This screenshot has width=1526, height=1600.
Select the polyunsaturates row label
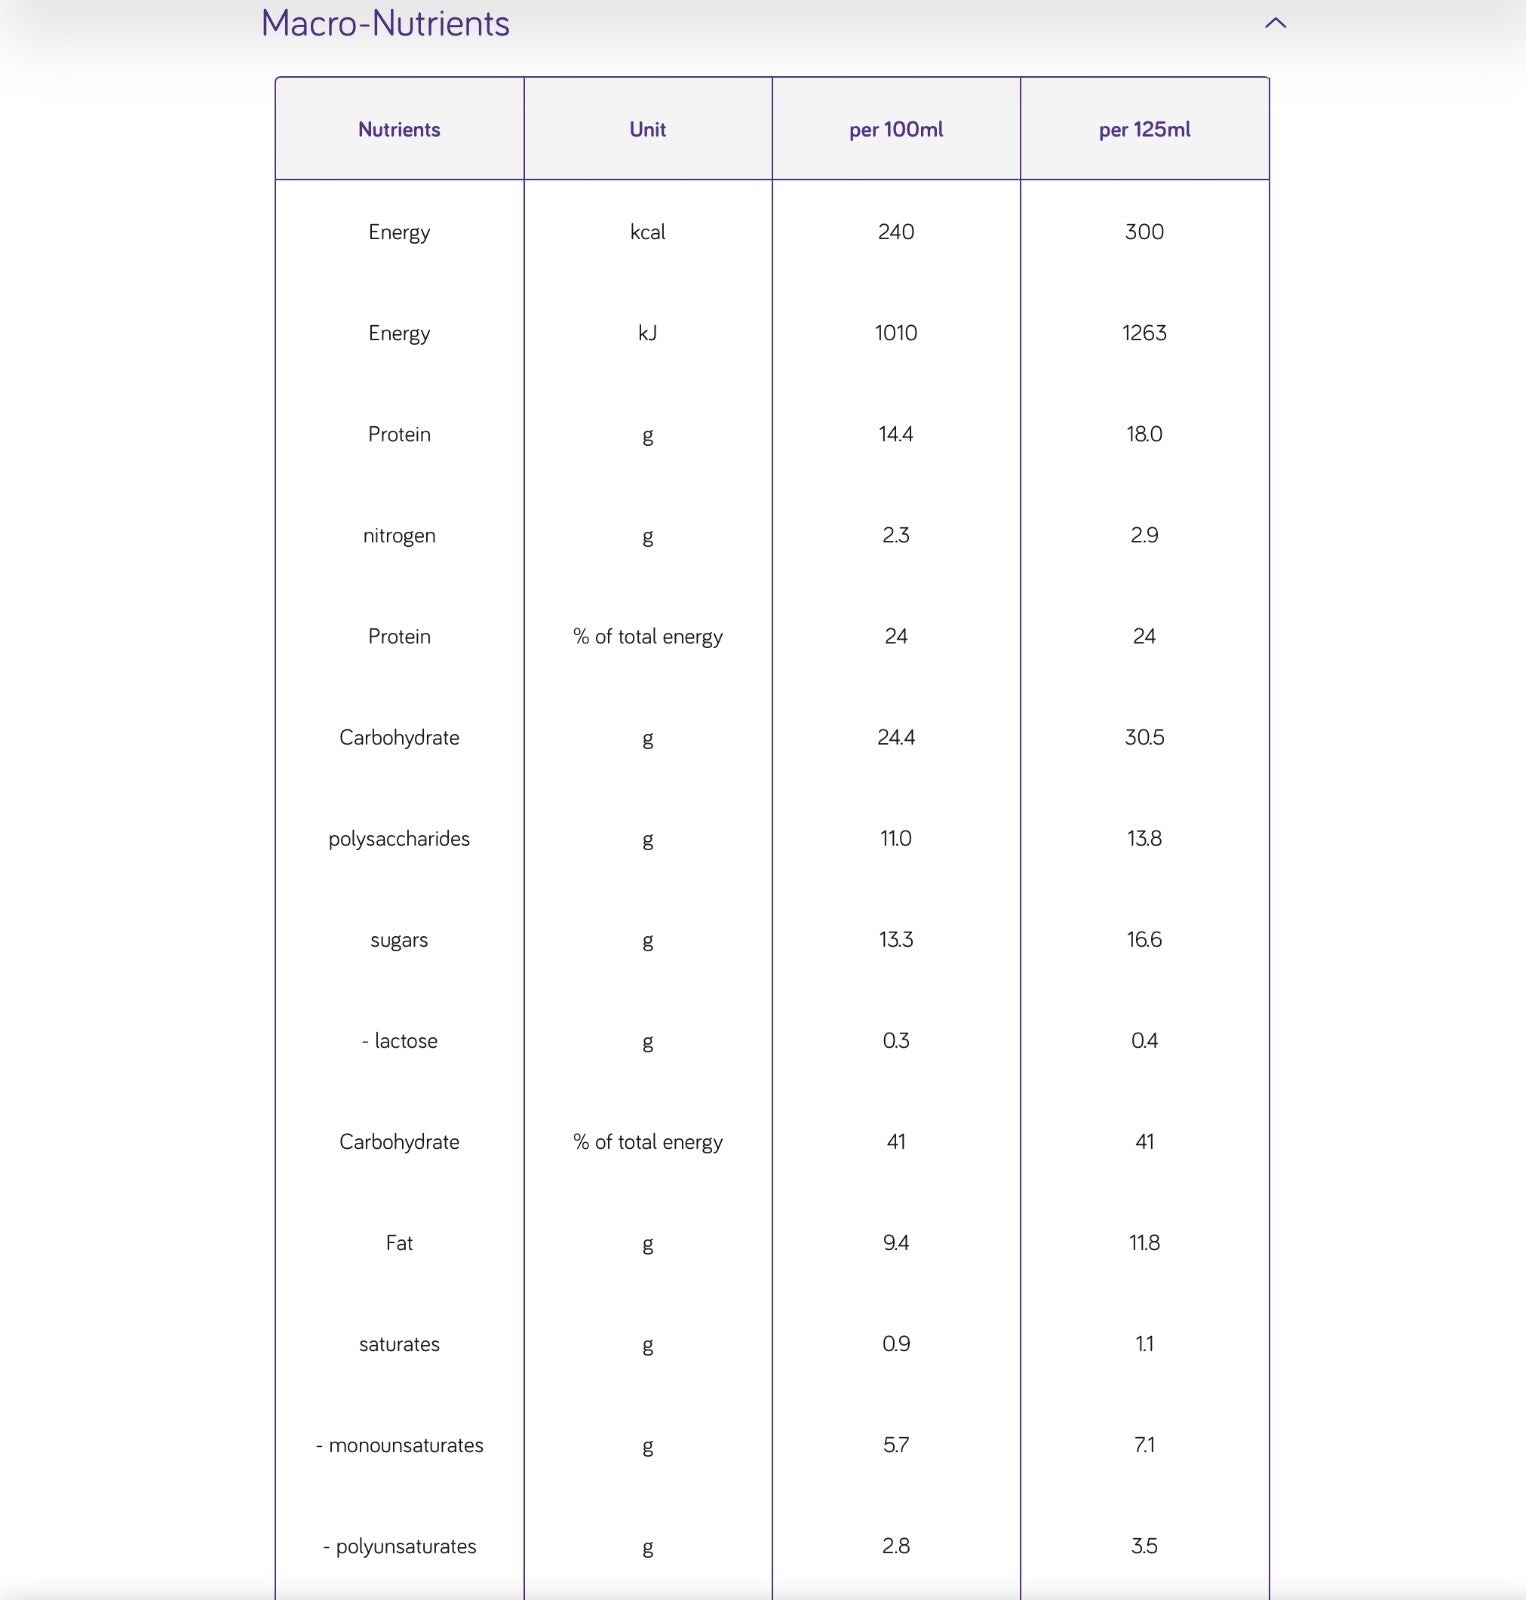pos(400,1547)
